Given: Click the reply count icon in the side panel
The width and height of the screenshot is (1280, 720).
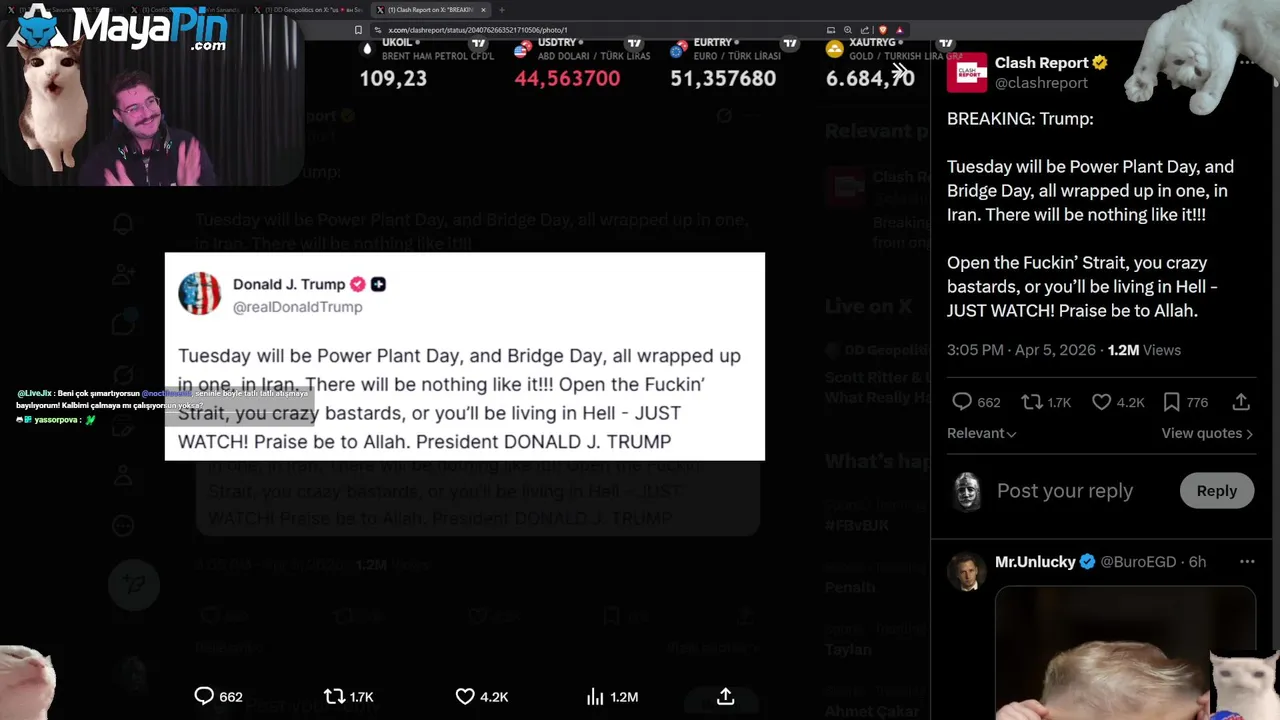Looking at the screenshot, I should (962, 402).
